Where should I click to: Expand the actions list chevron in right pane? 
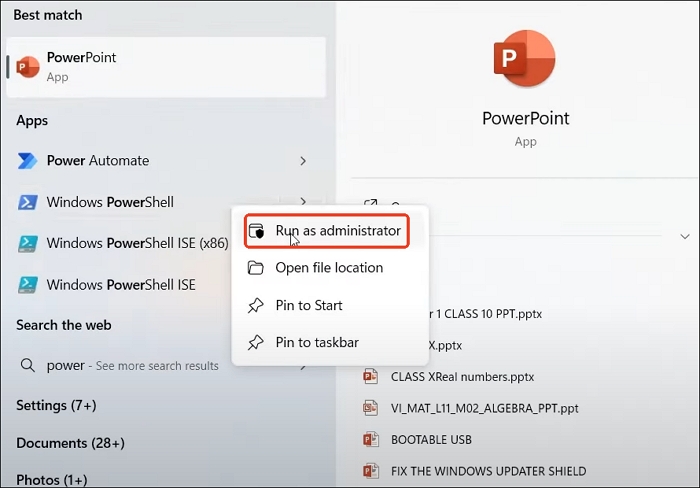point(685,237)
